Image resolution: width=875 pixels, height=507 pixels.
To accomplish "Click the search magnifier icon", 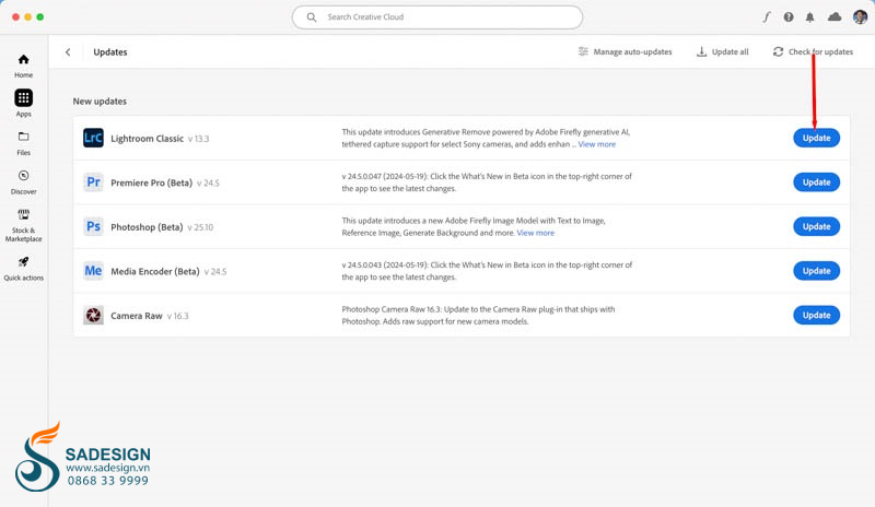I will pos(311,17).
